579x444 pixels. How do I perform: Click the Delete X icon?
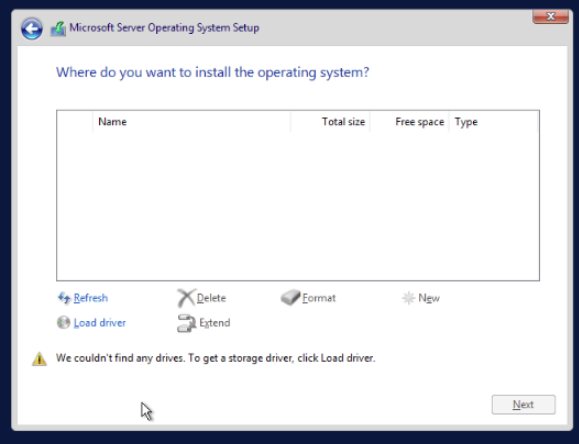[x=186, y=298]
